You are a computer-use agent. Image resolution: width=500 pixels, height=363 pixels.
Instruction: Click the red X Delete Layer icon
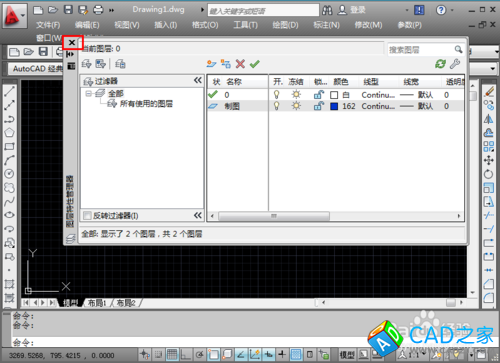click(240, 64)
